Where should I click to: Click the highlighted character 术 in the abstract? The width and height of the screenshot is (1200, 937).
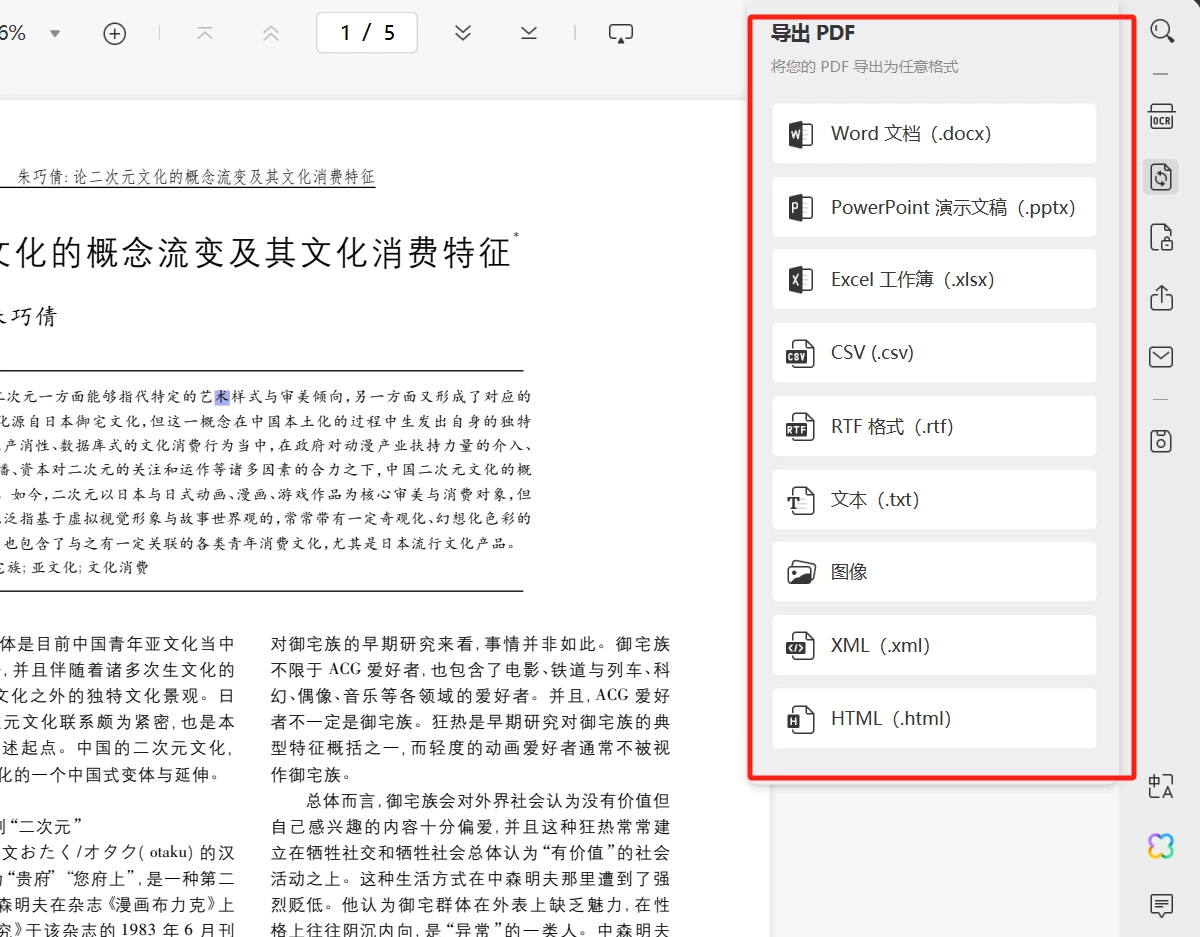pos(222,396)
